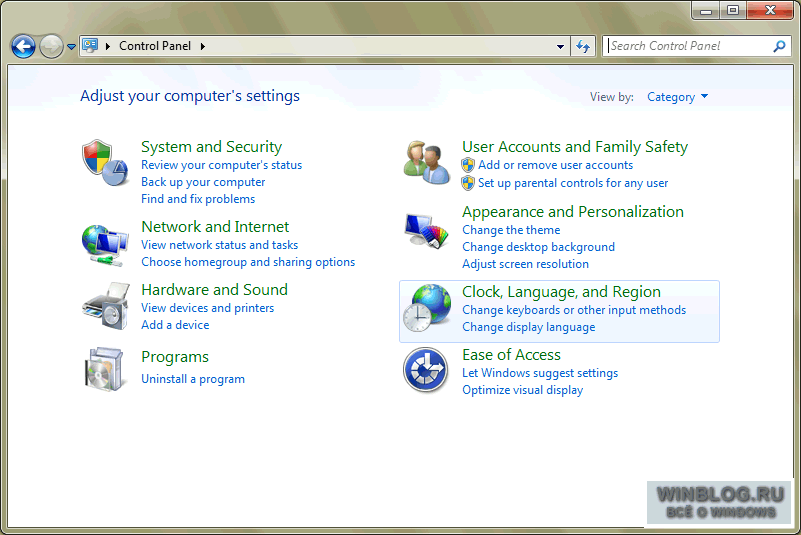
Task: Click Set up parental controls for any user
Action: click(573, 183)
